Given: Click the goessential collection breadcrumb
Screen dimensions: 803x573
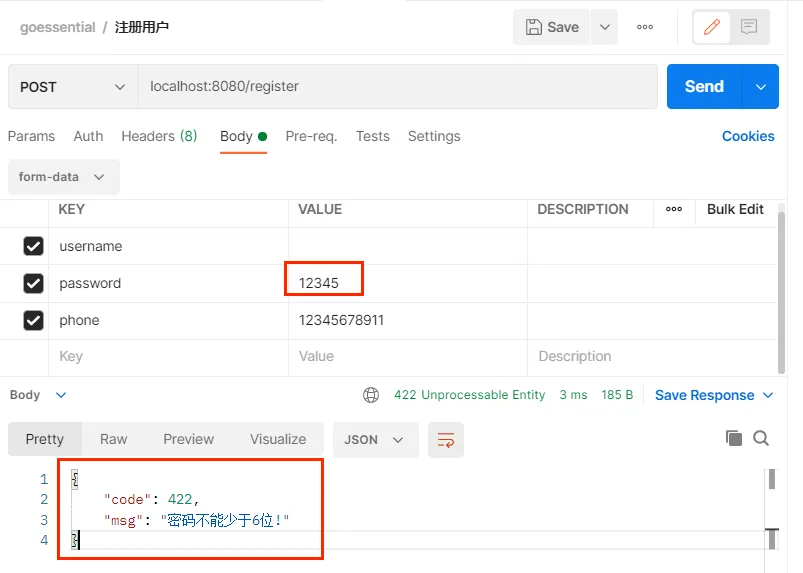Looking at the screenshot, I should point(57,27).
